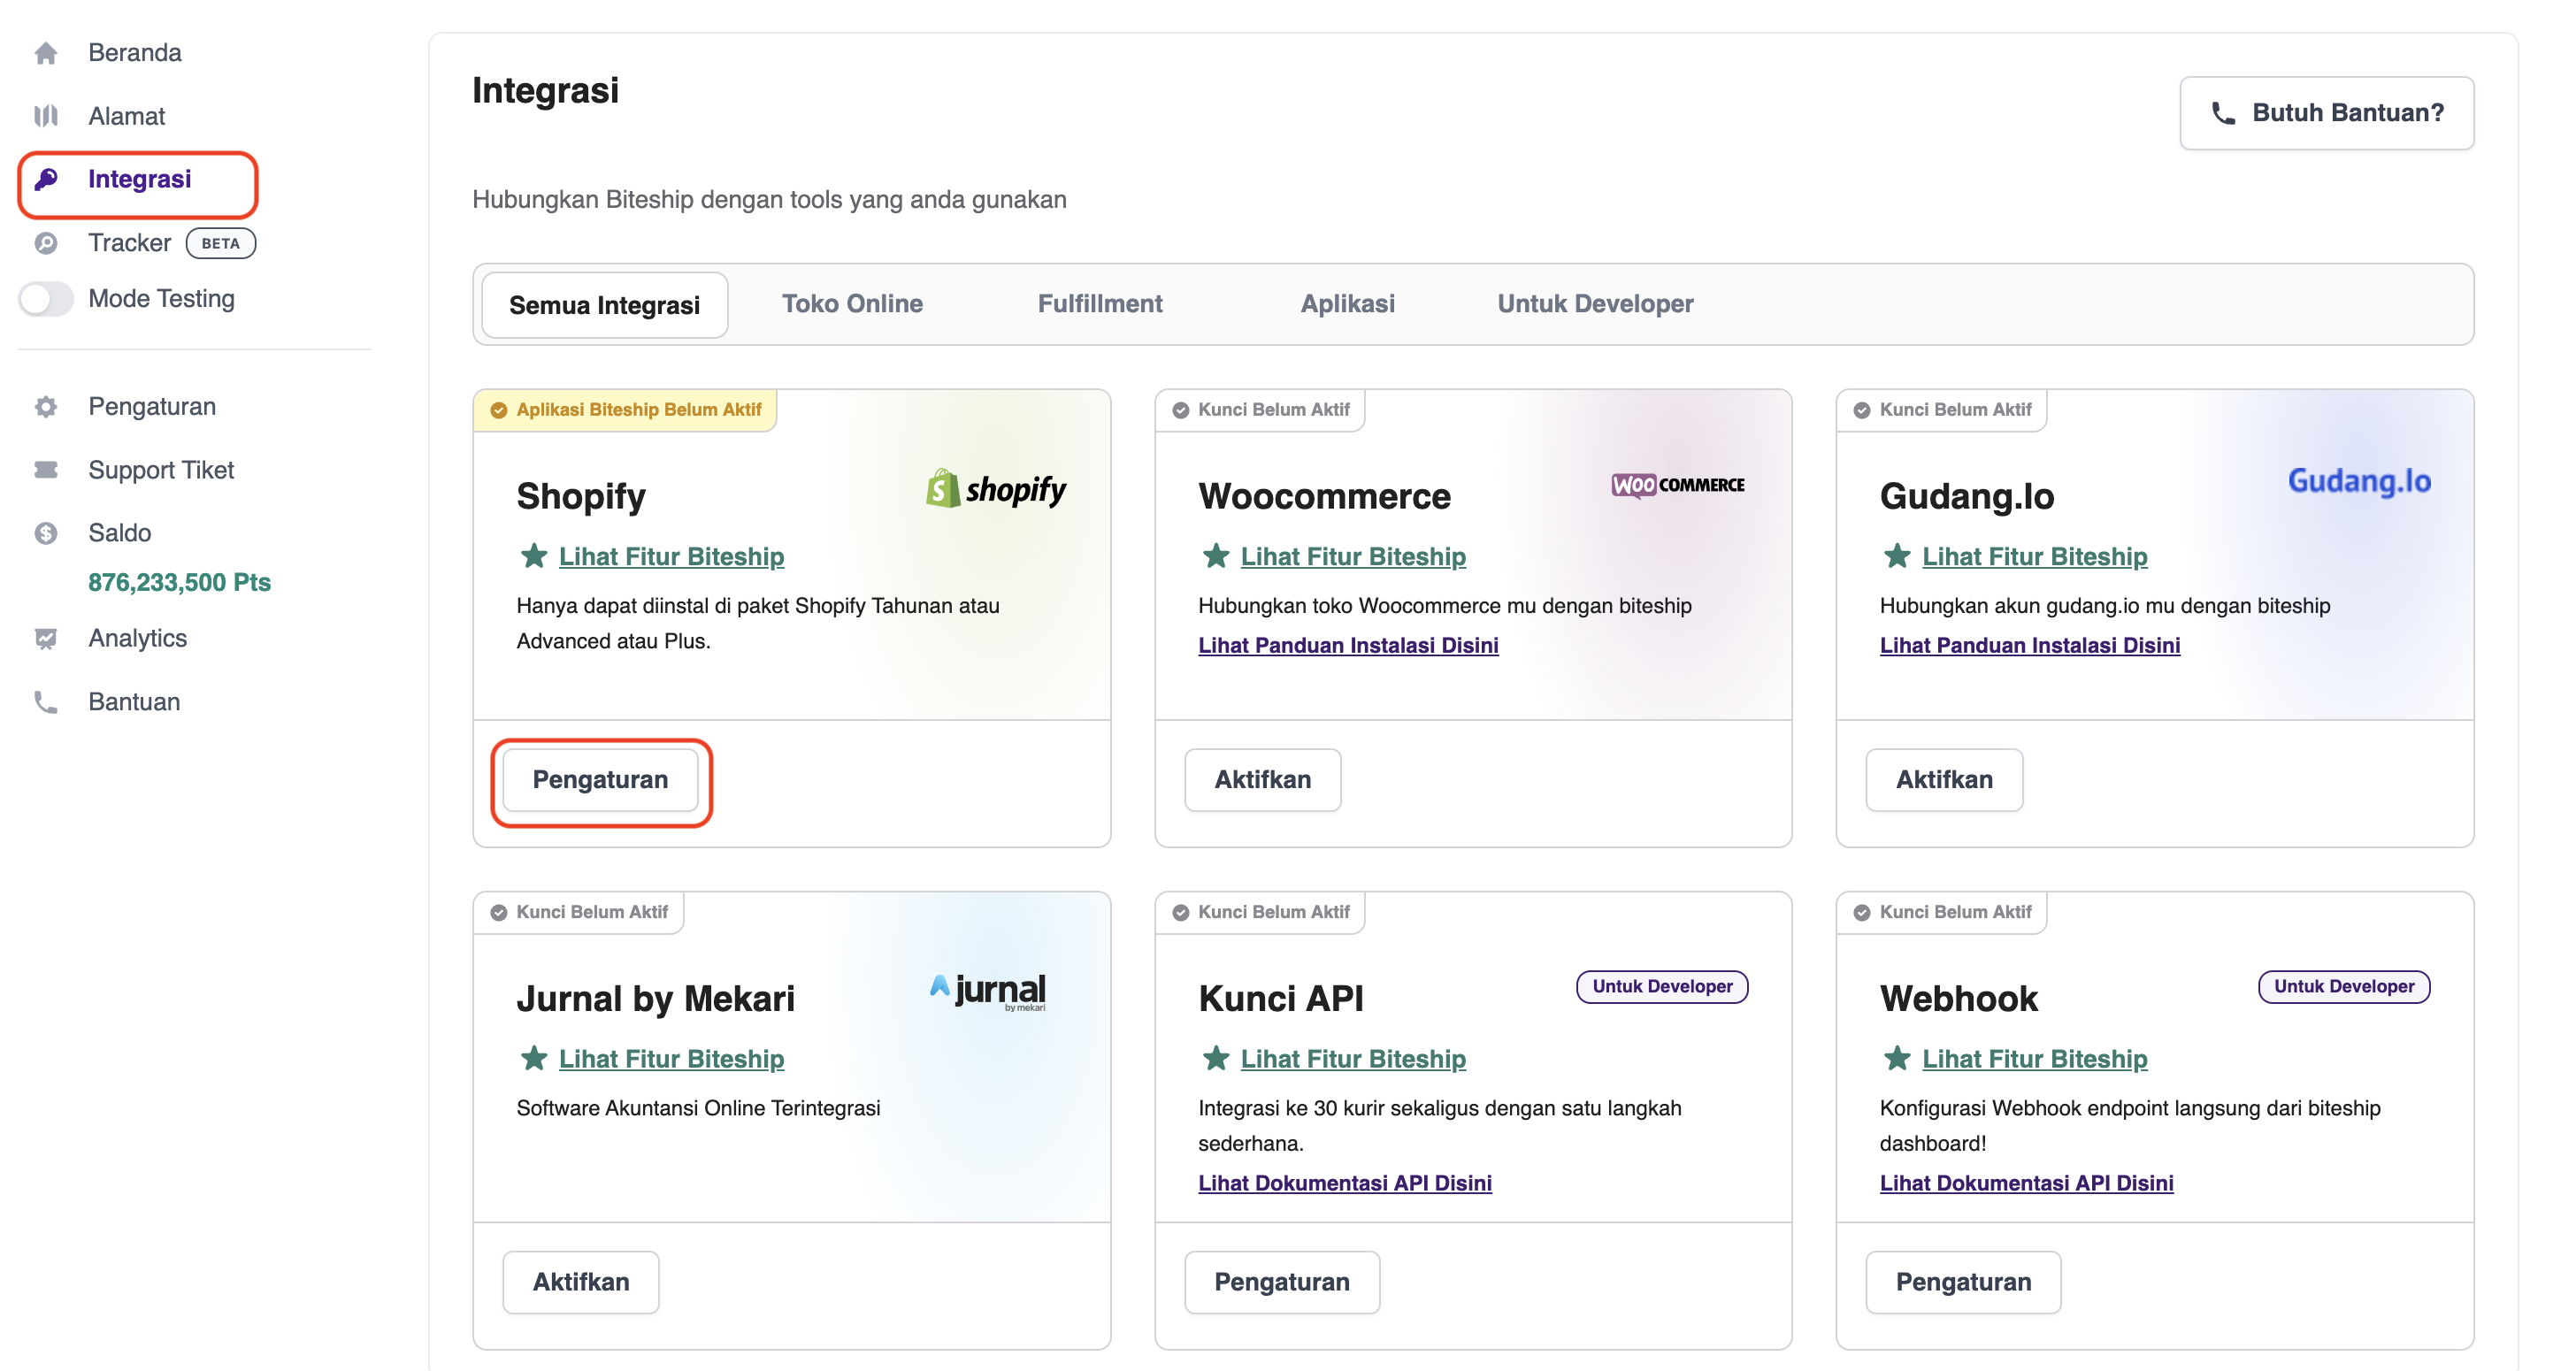Screen dimensions: 2576x1371
Task: Click the Shopify logo
Action: [996, 489]
